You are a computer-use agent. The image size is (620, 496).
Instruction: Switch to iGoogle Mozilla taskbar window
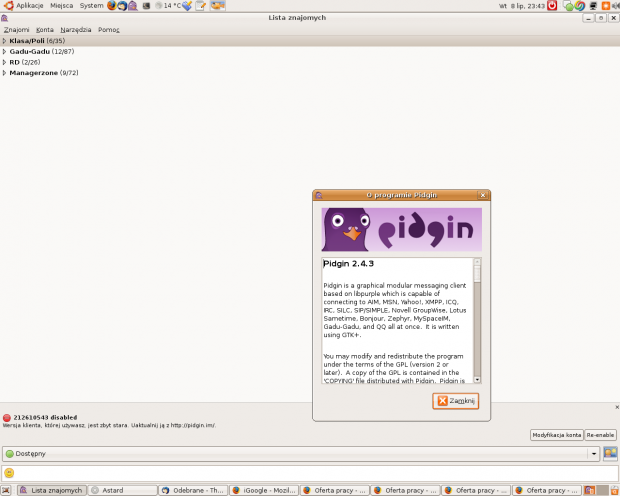tap(264, 490)
